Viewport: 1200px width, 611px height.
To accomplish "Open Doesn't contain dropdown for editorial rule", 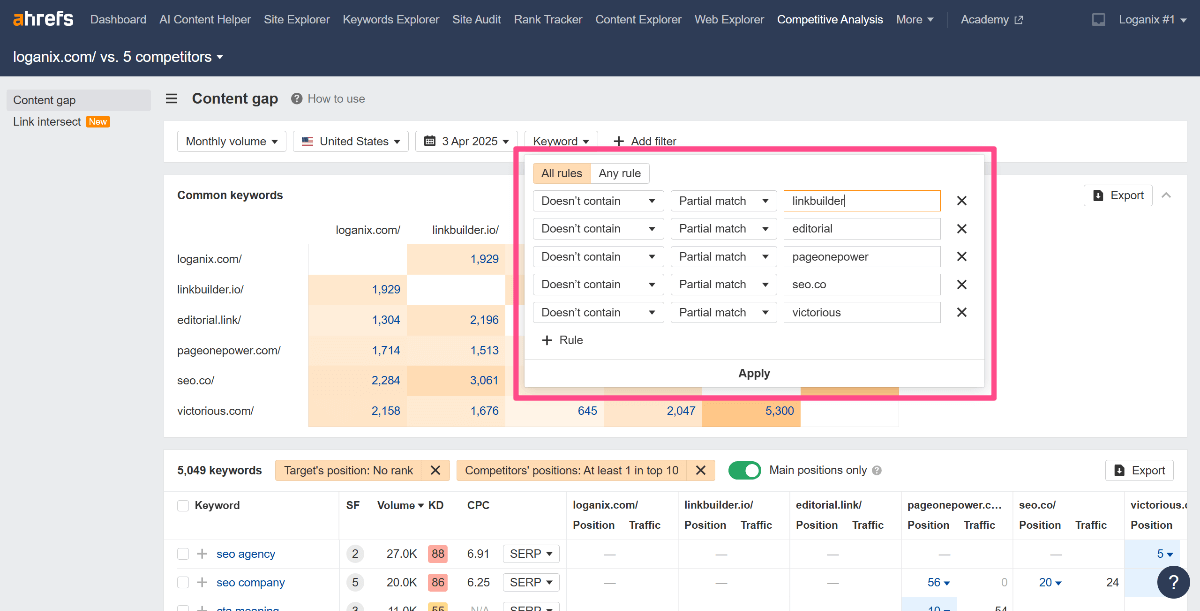I will 598,229.
